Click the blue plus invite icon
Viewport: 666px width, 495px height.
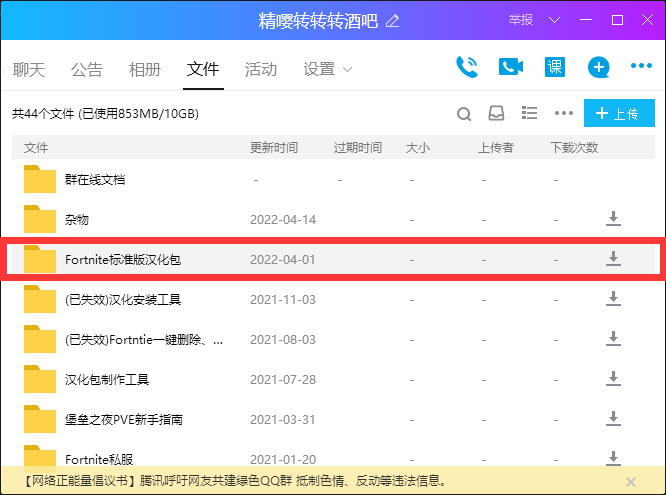pos(598,67)
